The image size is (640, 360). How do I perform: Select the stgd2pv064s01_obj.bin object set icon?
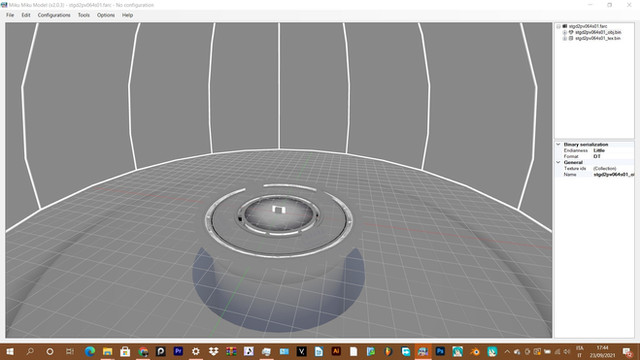pos(571,32)
